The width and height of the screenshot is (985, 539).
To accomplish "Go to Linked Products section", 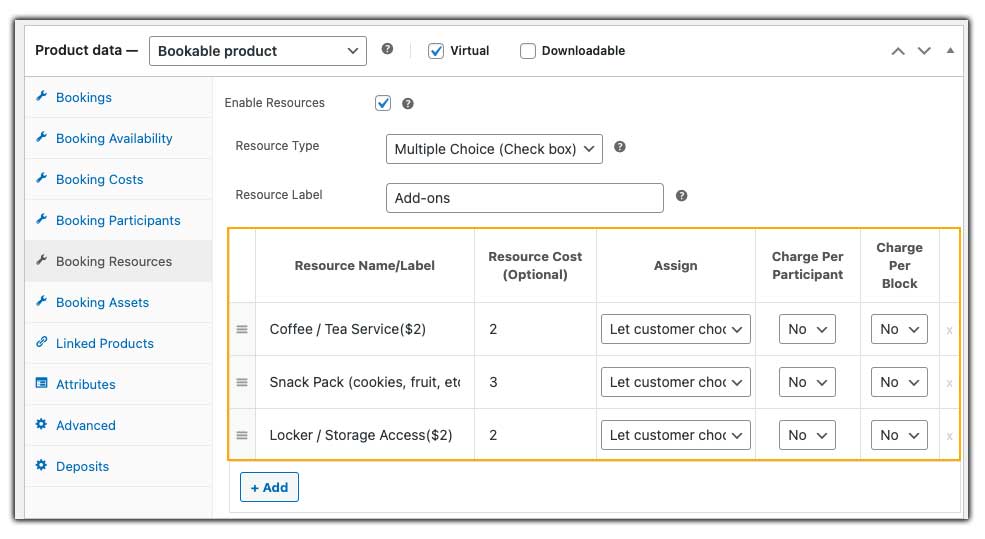I will coord(104,343).
